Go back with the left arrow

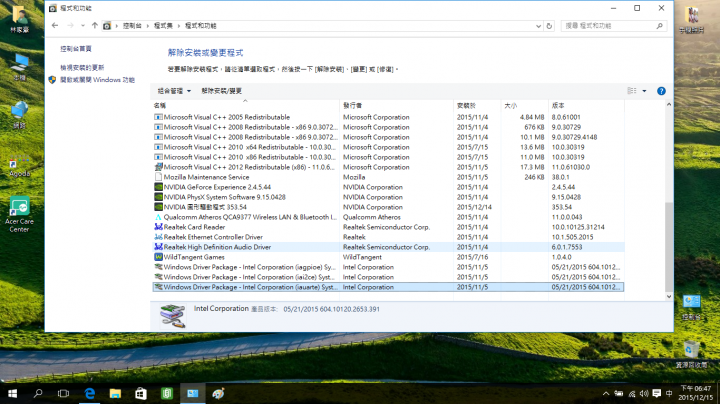[55, 26]
